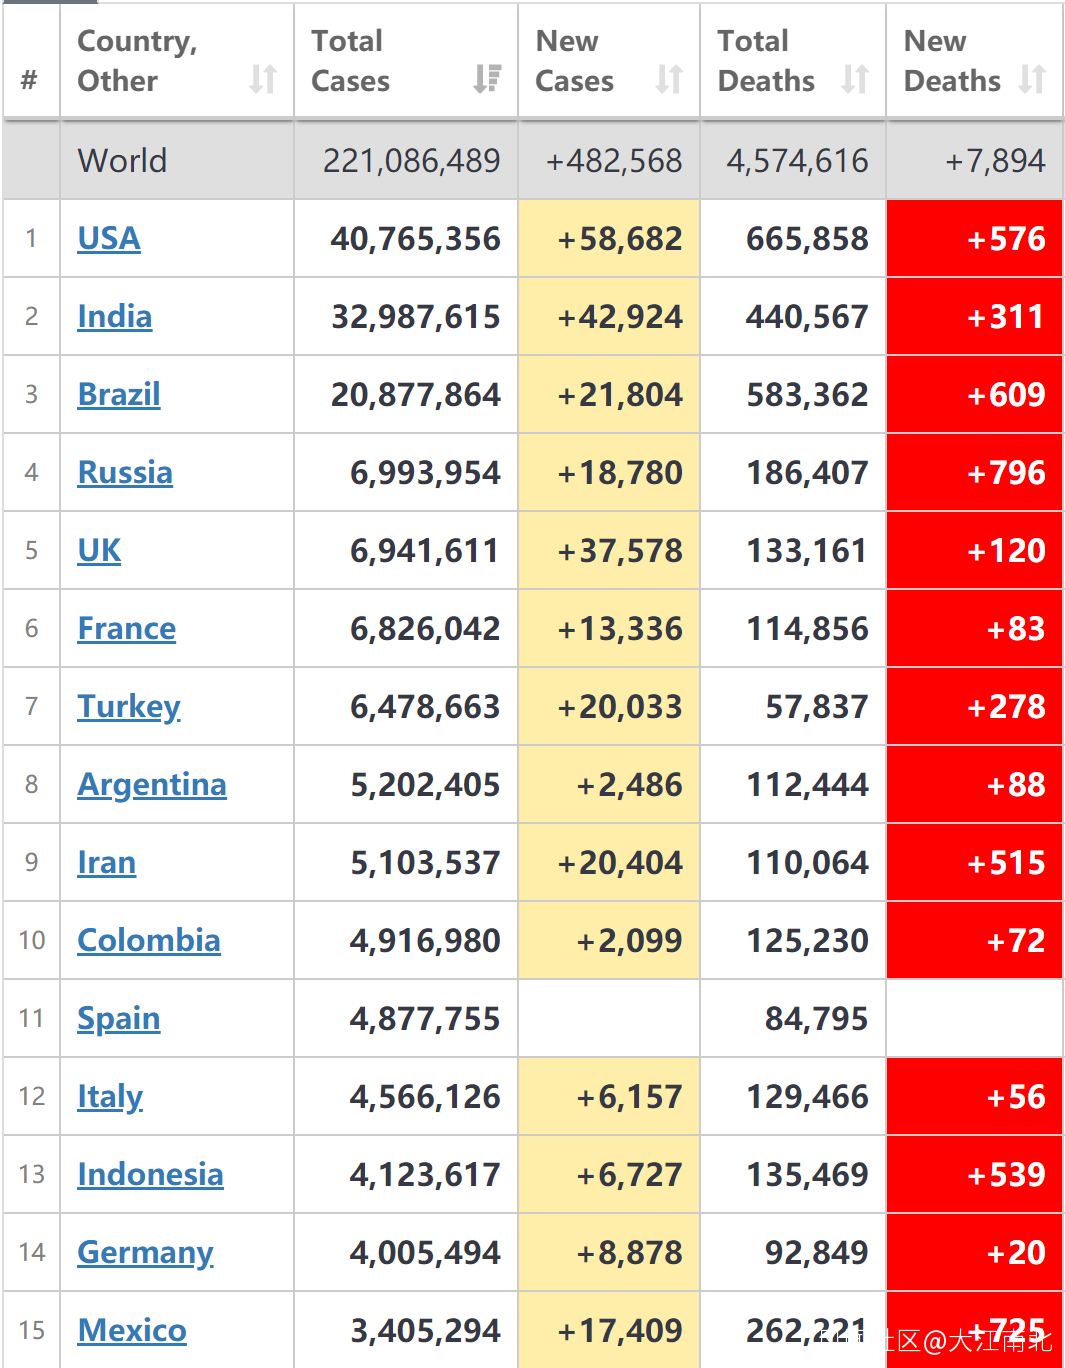Open the USA country link

109,239
